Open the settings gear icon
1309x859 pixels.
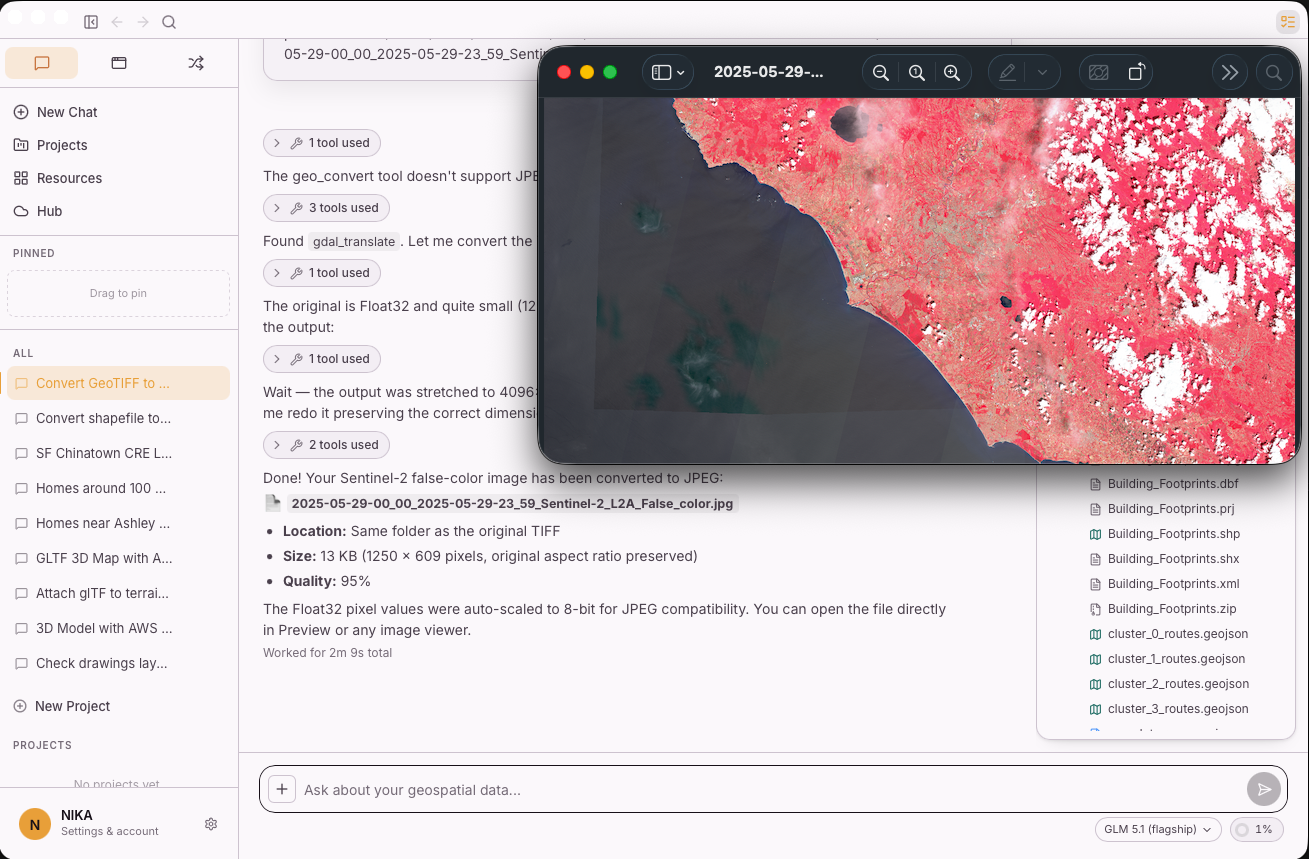click(211, 824)
